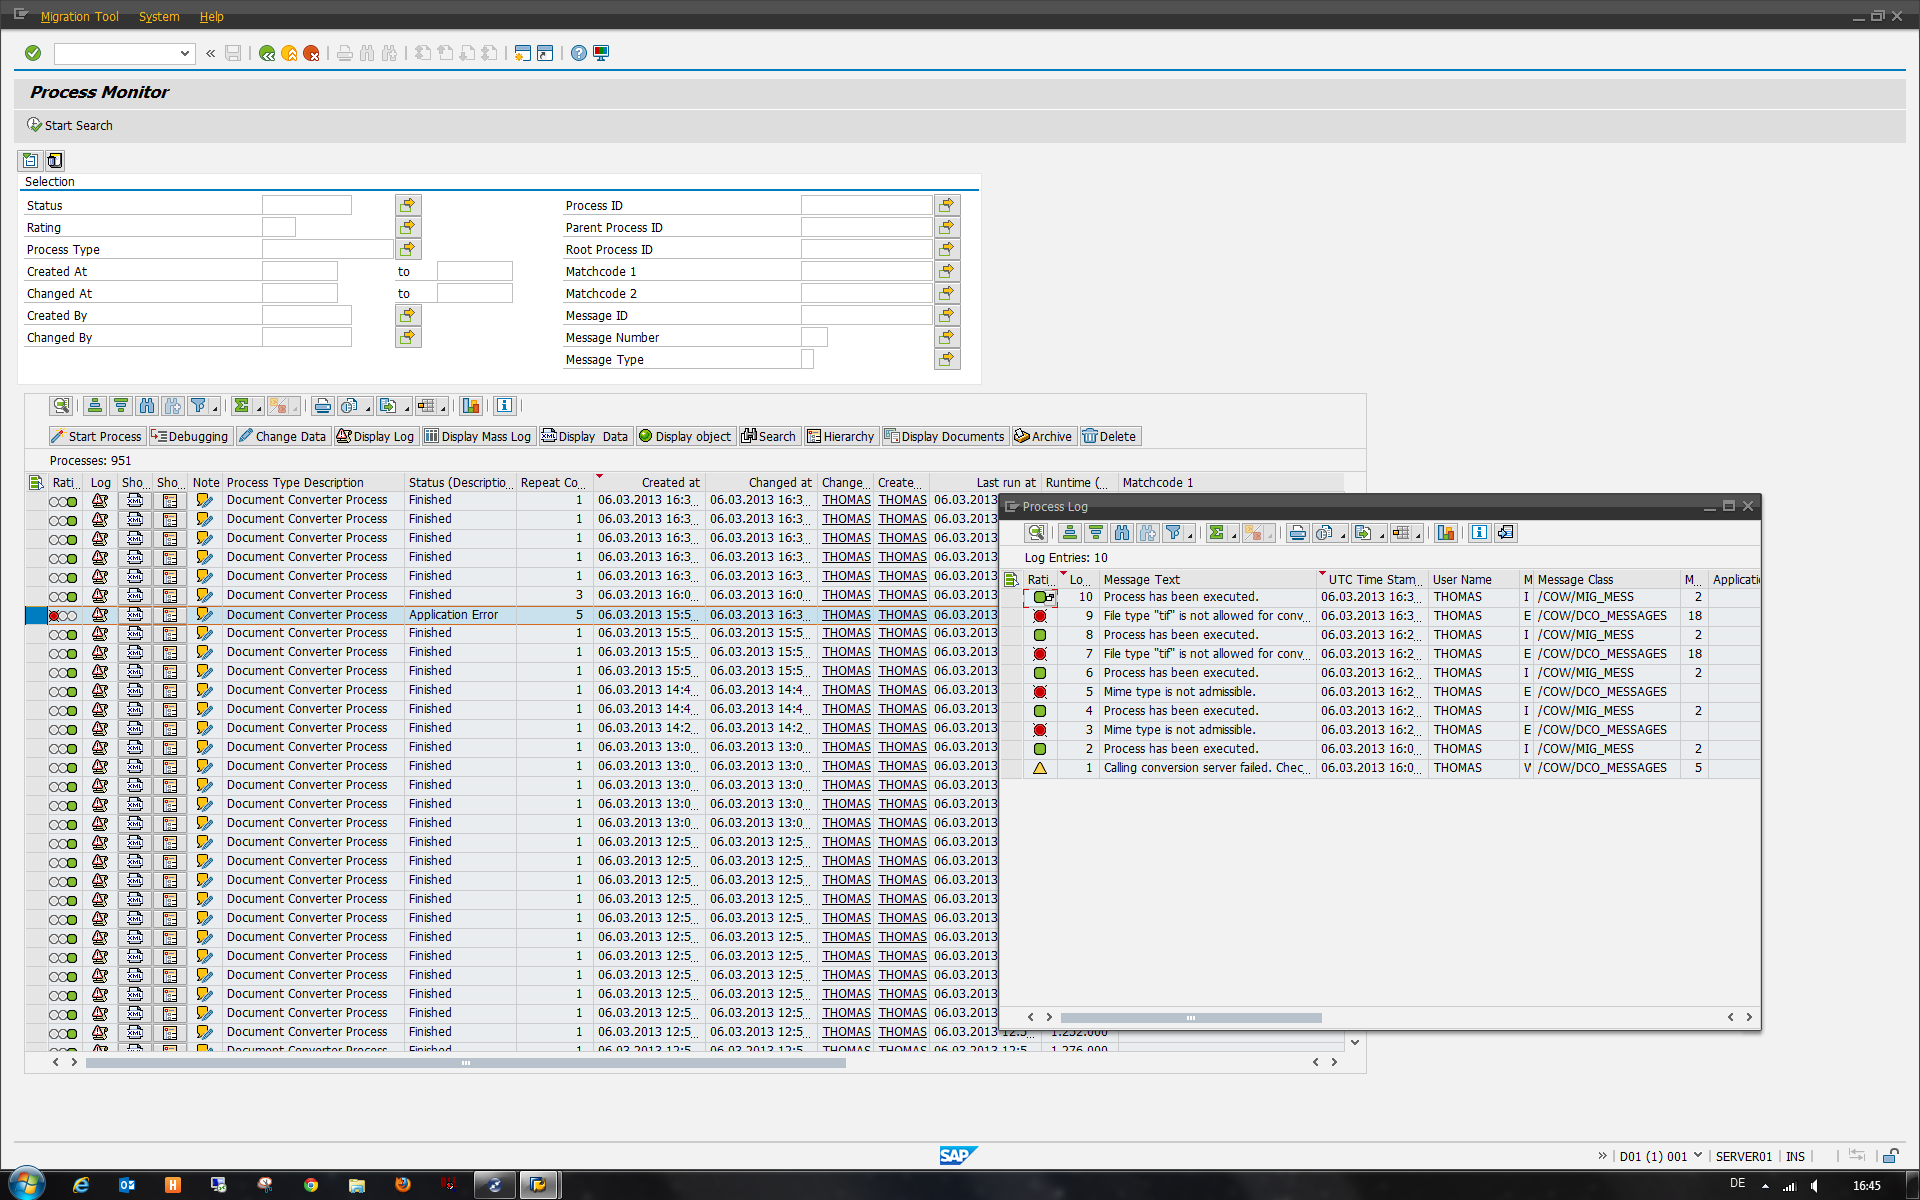Click the Create New Session icon

point(522,53)
